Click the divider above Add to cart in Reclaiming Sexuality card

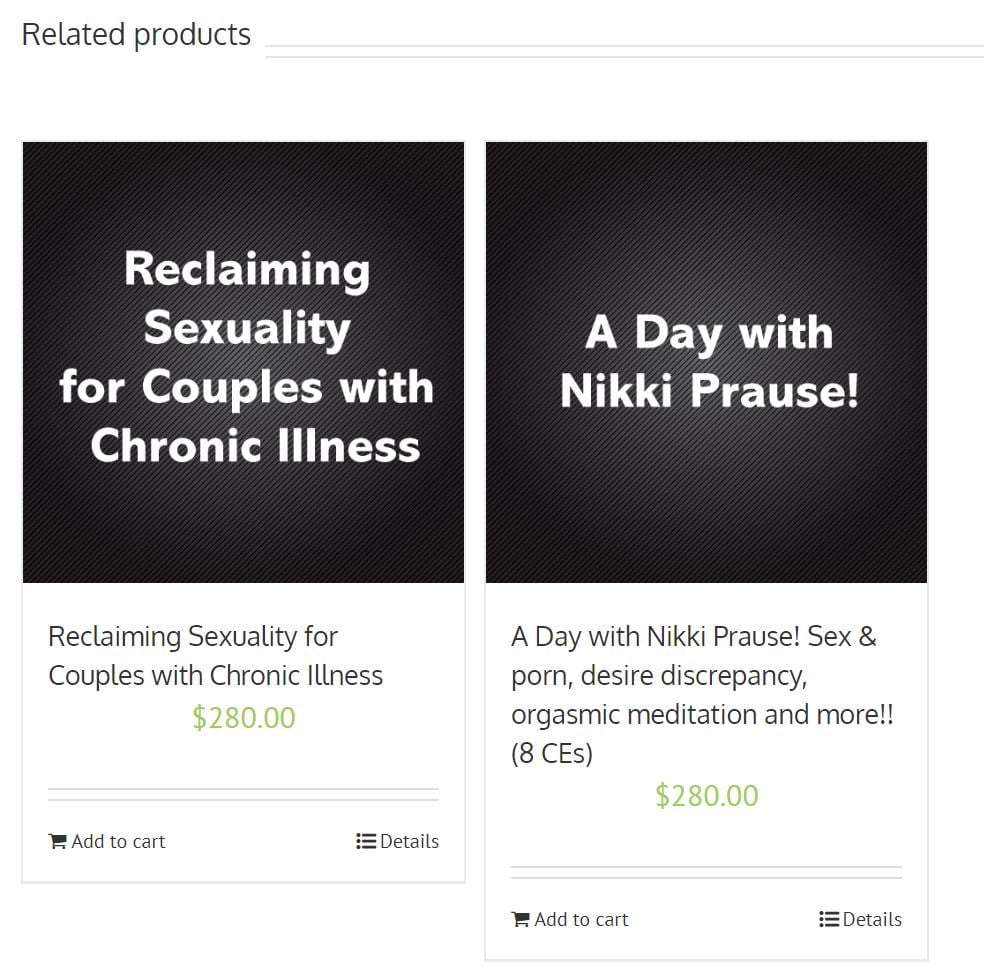tap(243, 795)
